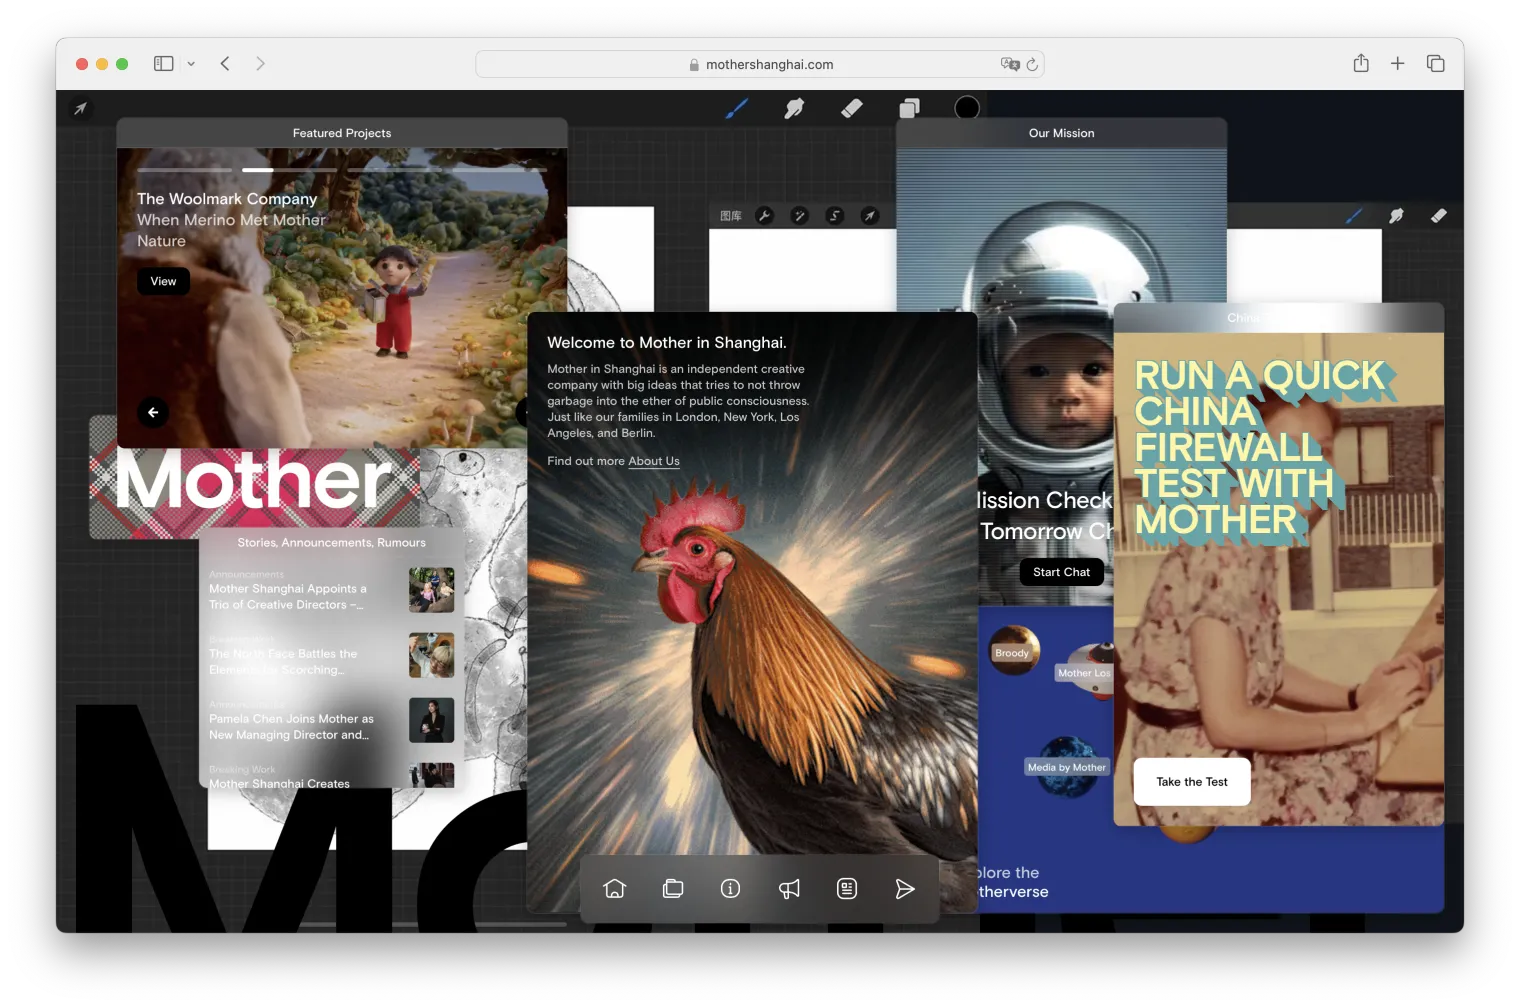
Task: Go back with Safari's back arrow
Action: pyautogui.click(x=225, y=63)
